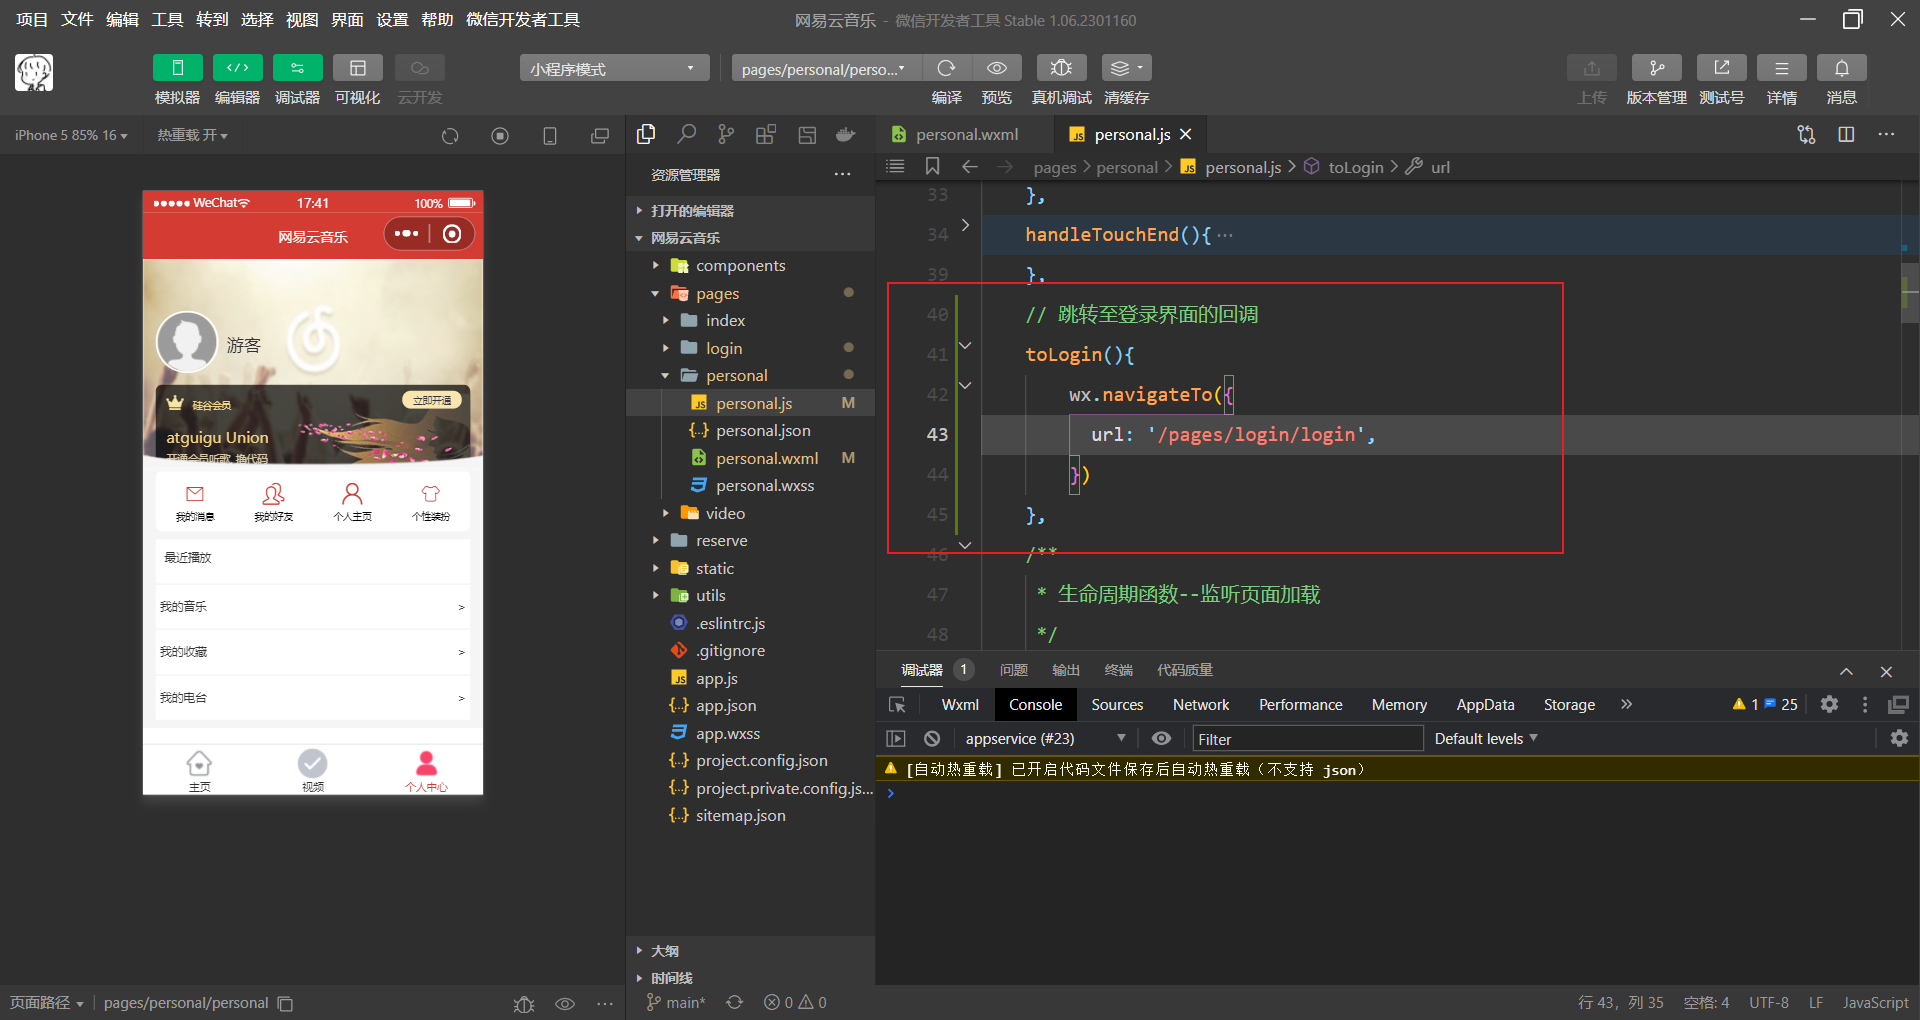Toggle the editor panel button

coord(237,68)
